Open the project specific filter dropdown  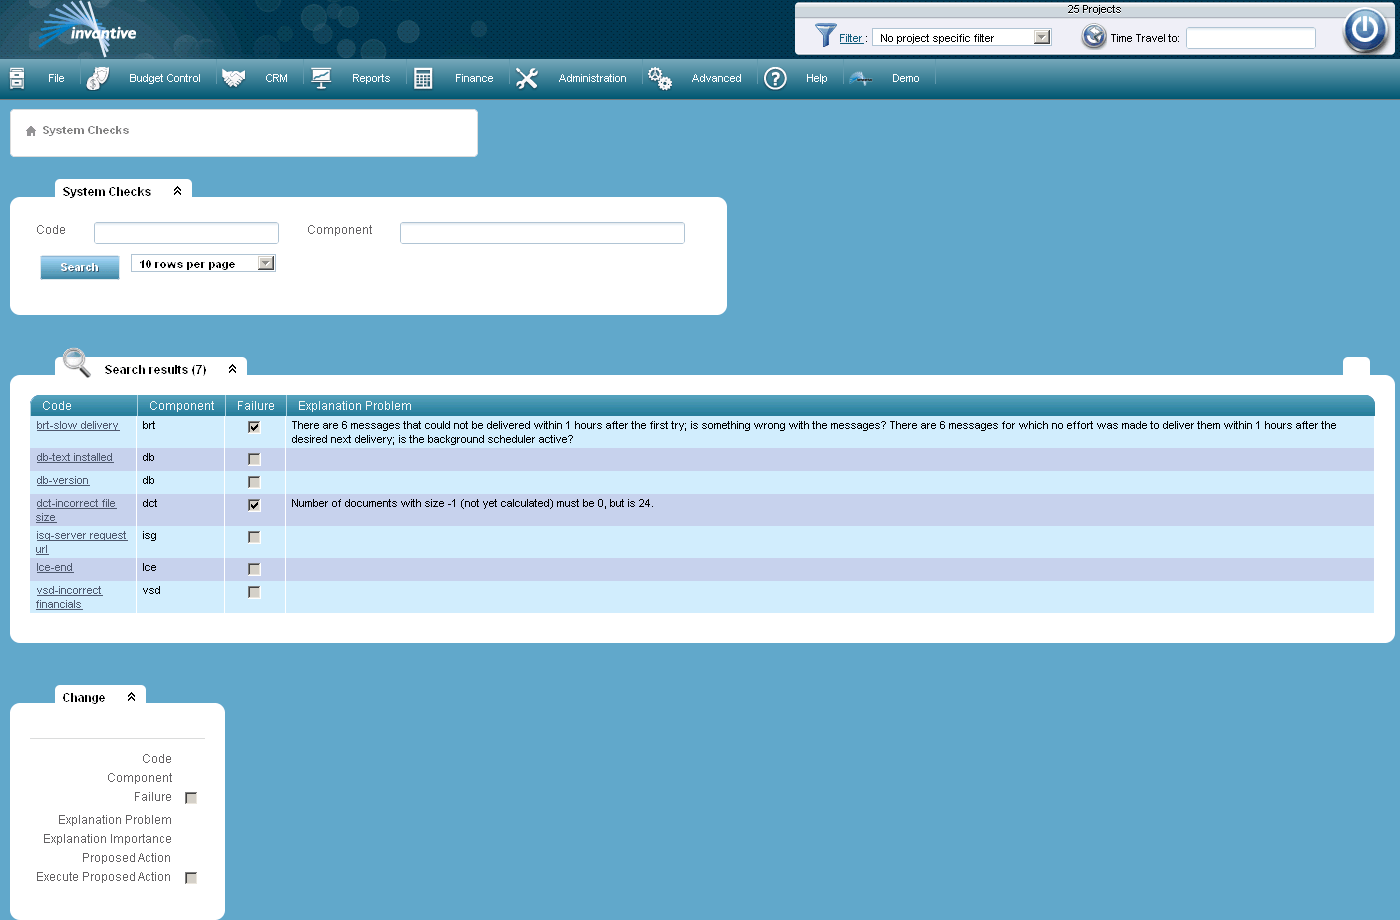point(1043,37)
